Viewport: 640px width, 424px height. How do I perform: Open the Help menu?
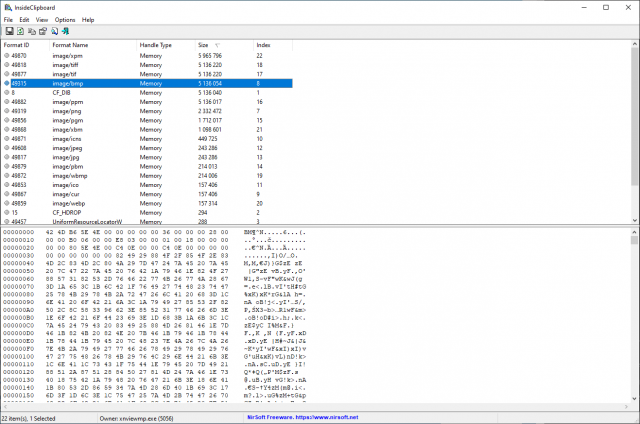coord(88,20)
